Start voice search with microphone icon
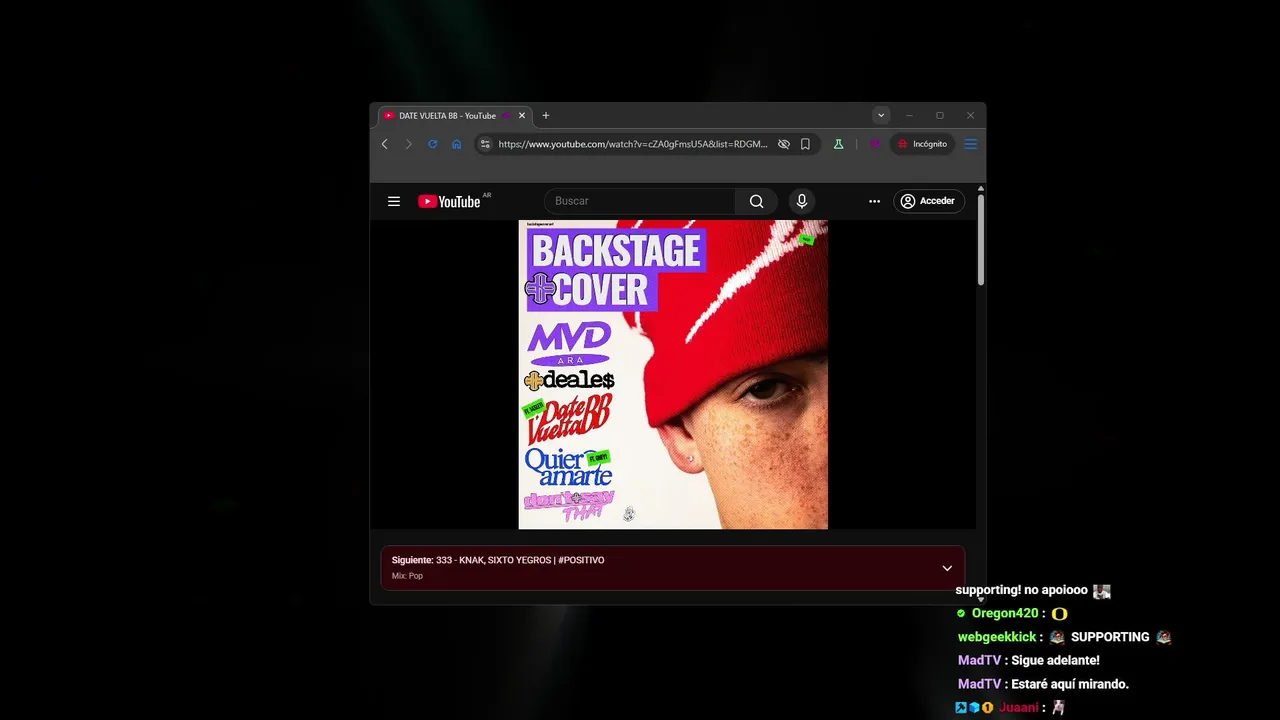The width and height of the screenshot is (1280, 720). pos(802,201)
